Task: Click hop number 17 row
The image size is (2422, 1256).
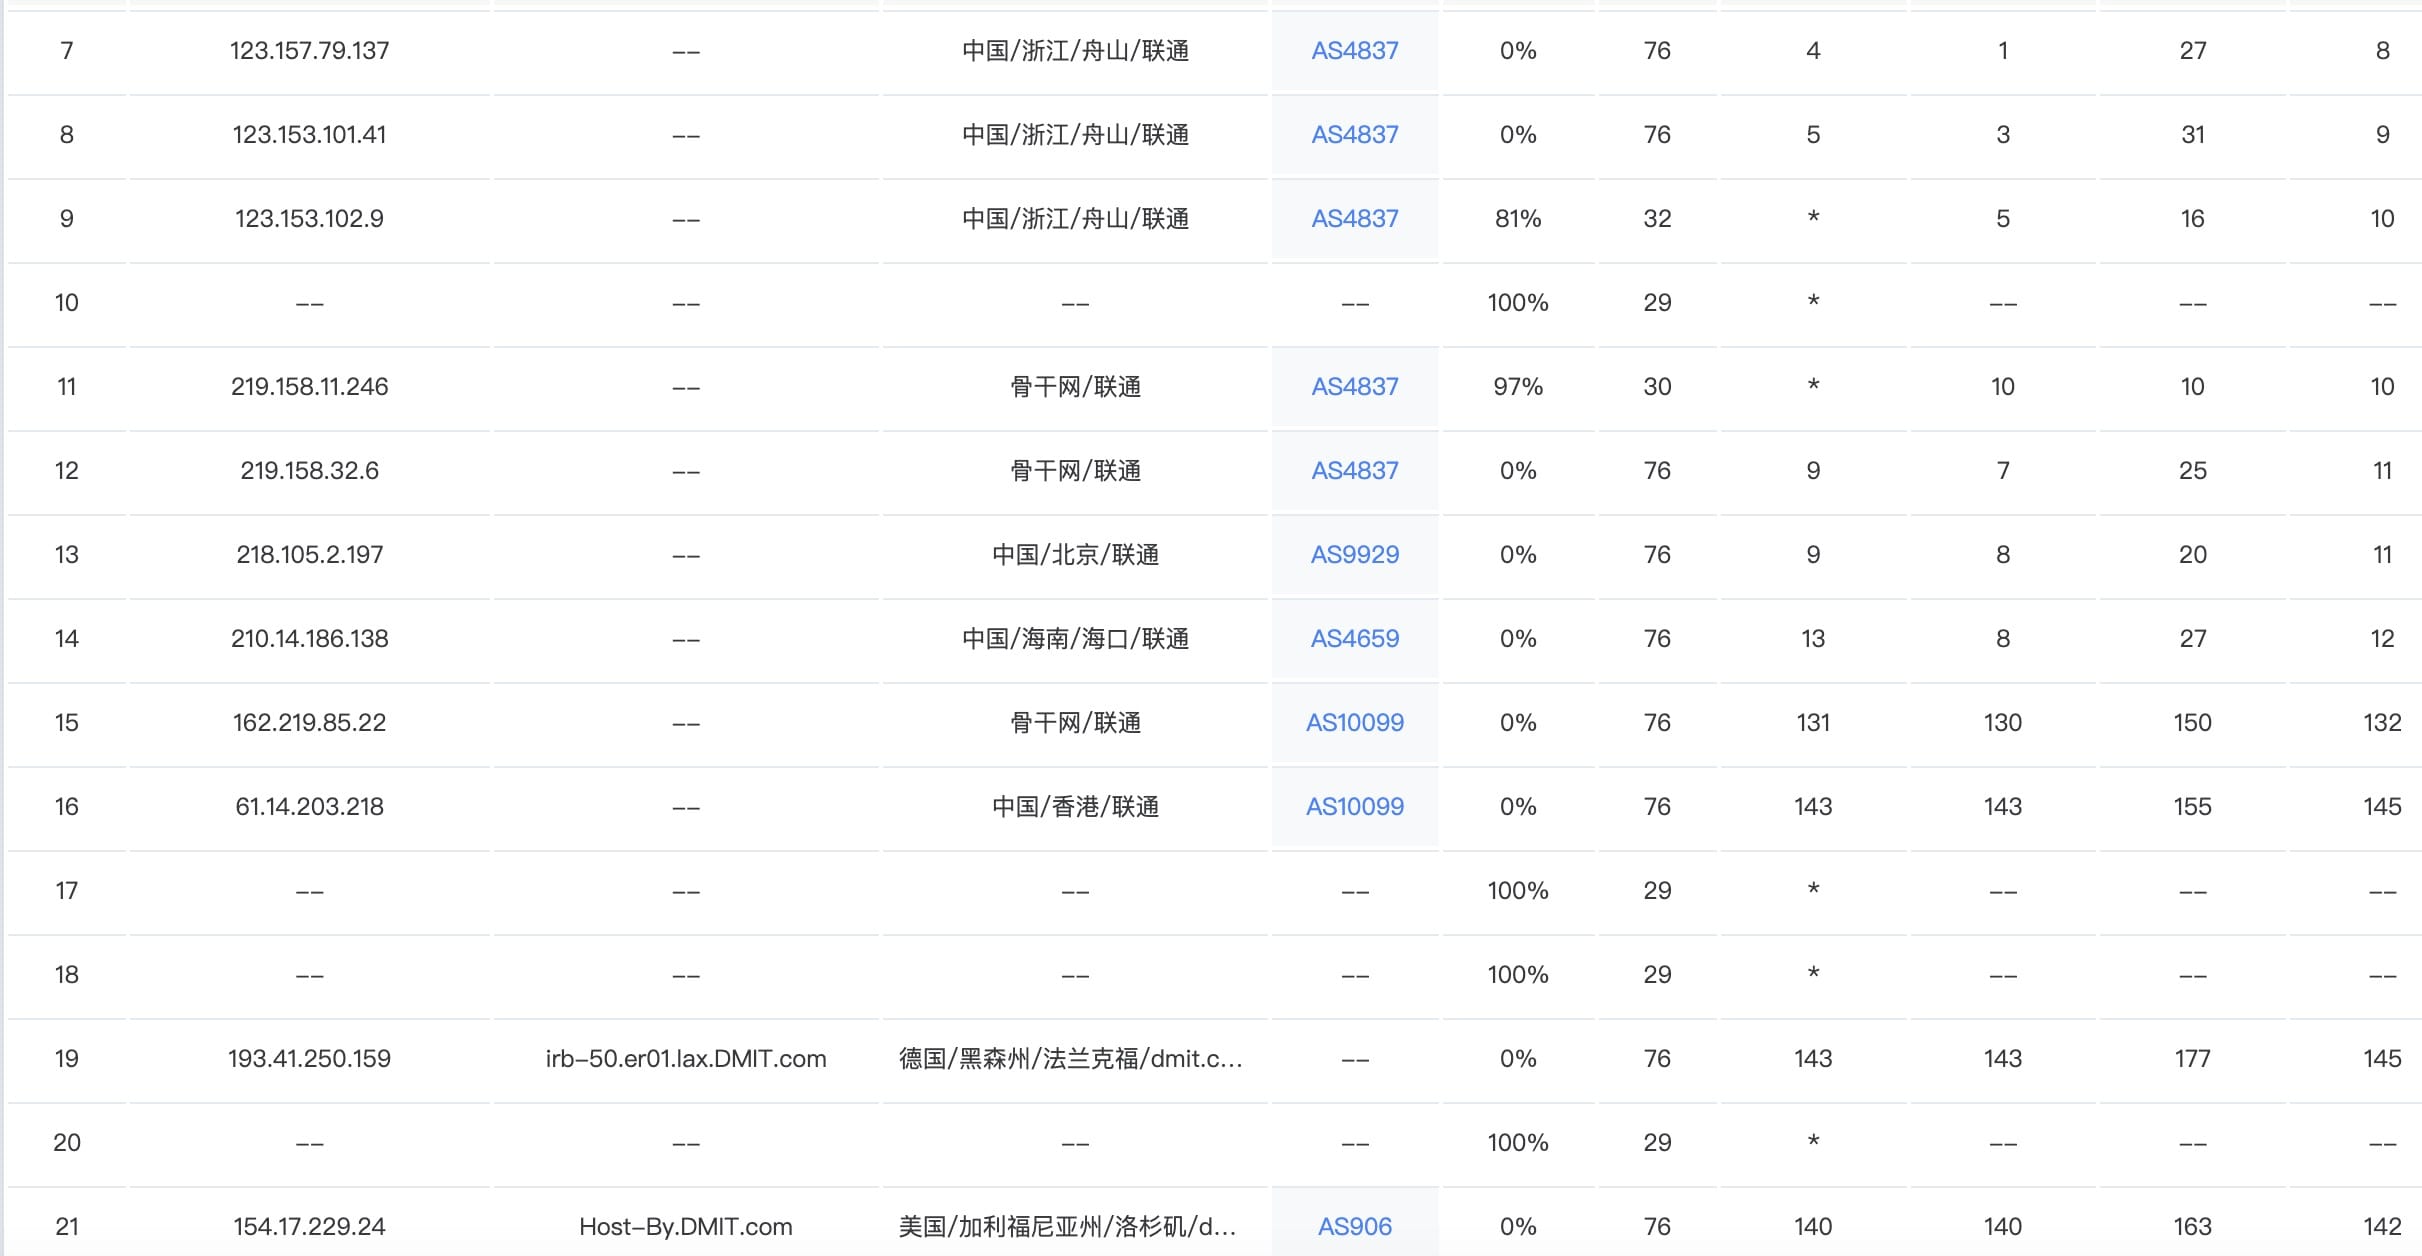Action: pos(66,891)
